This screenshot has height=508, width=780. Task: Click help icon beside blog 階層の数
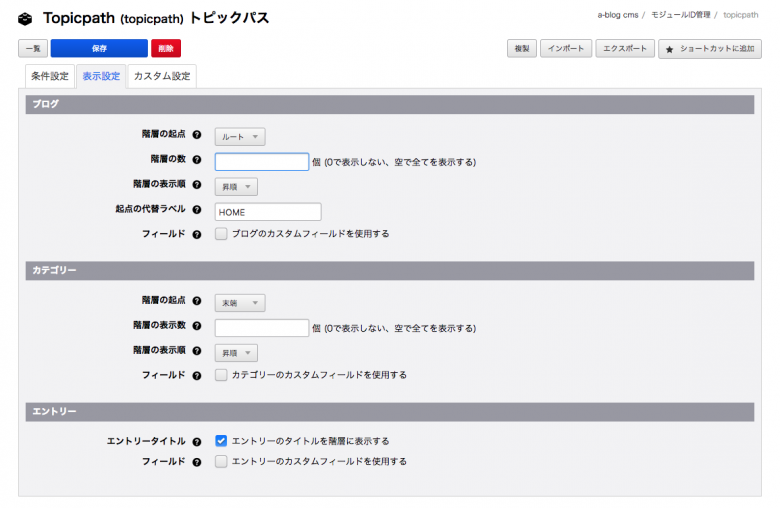pos(197,160)
